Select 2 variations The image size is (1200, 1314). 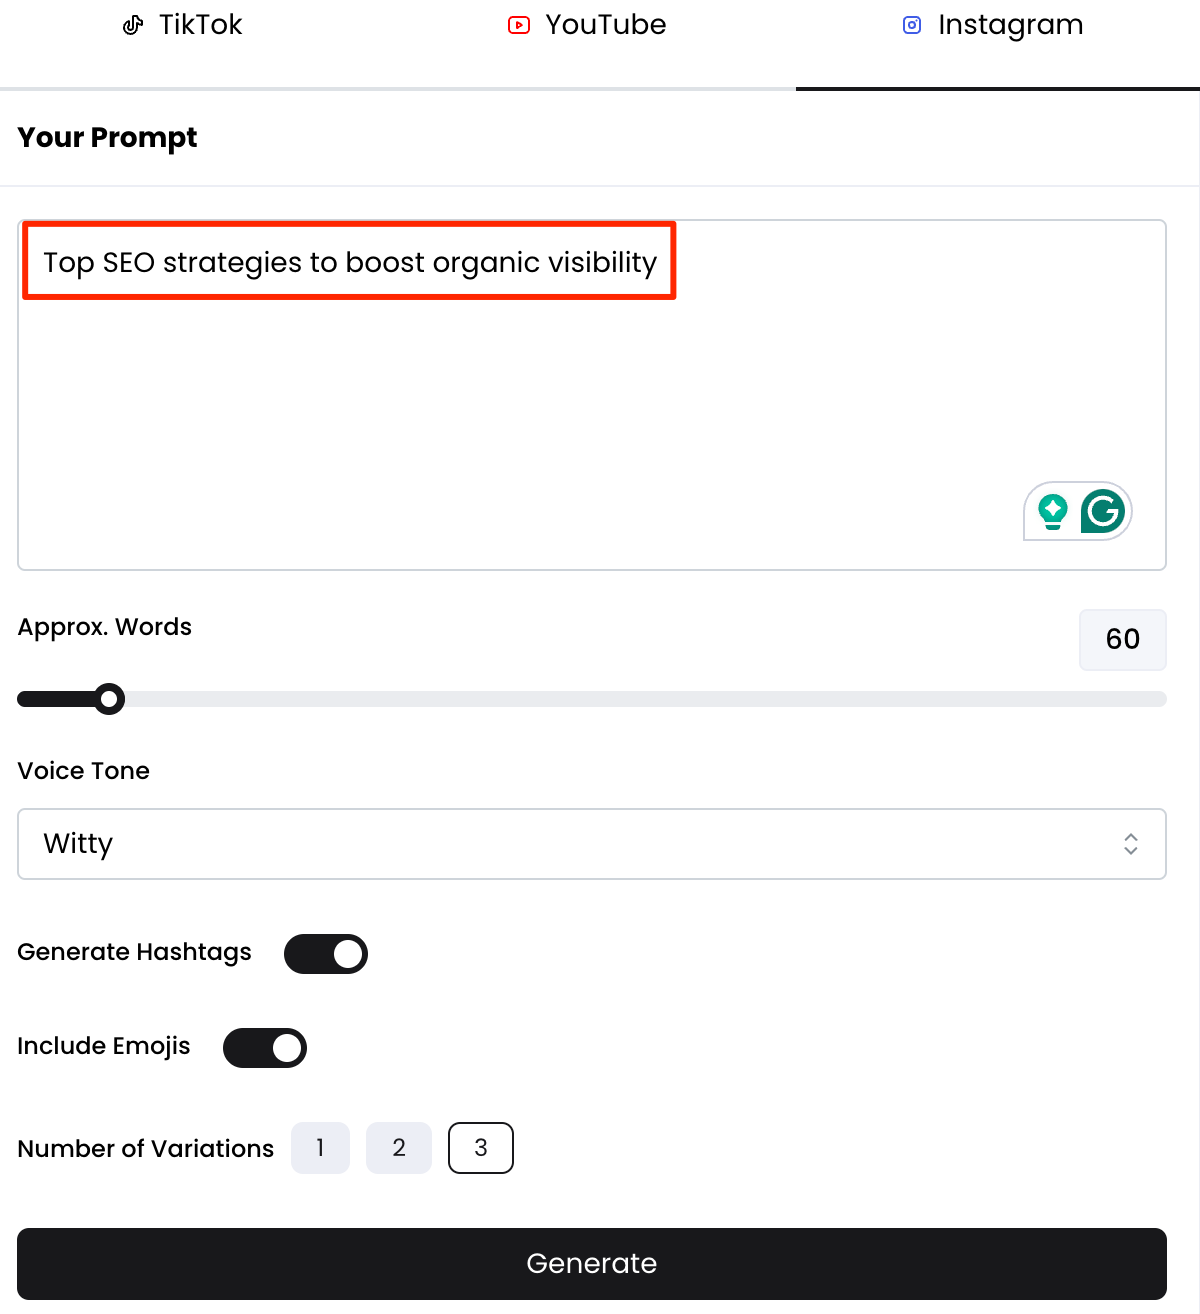(399, 1148)
